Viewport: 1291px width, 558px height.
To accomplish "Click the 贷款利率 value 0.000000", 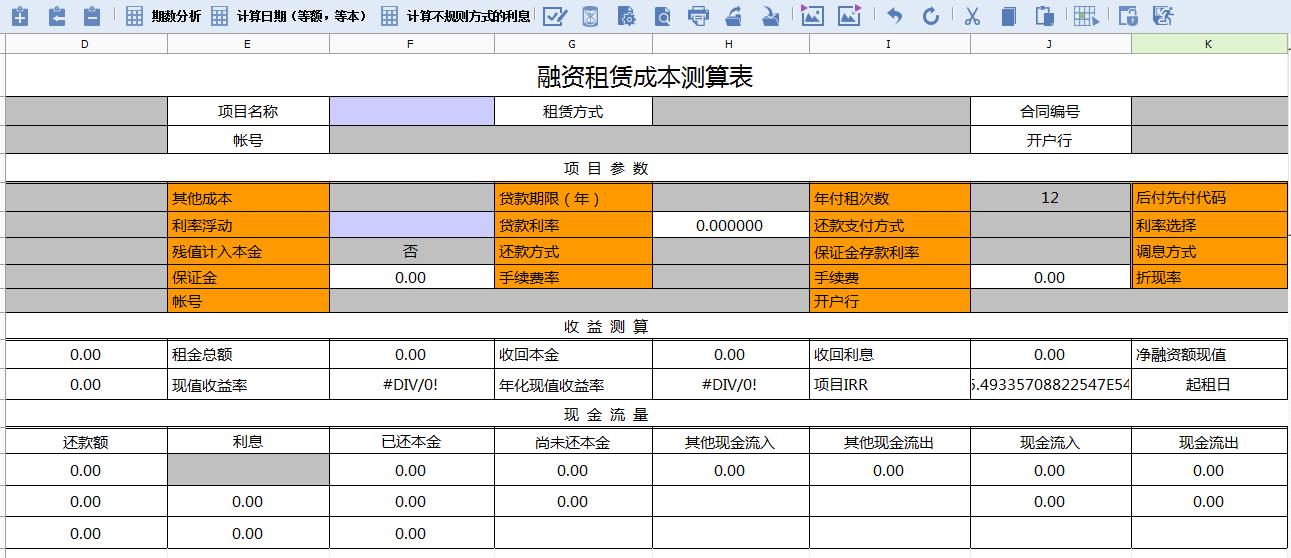I will pos(730,225).
